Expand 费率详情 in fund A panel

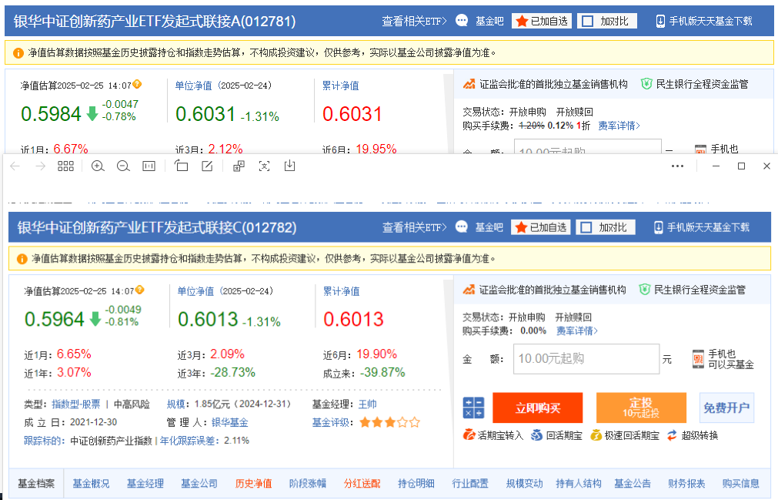coord(619,126)
